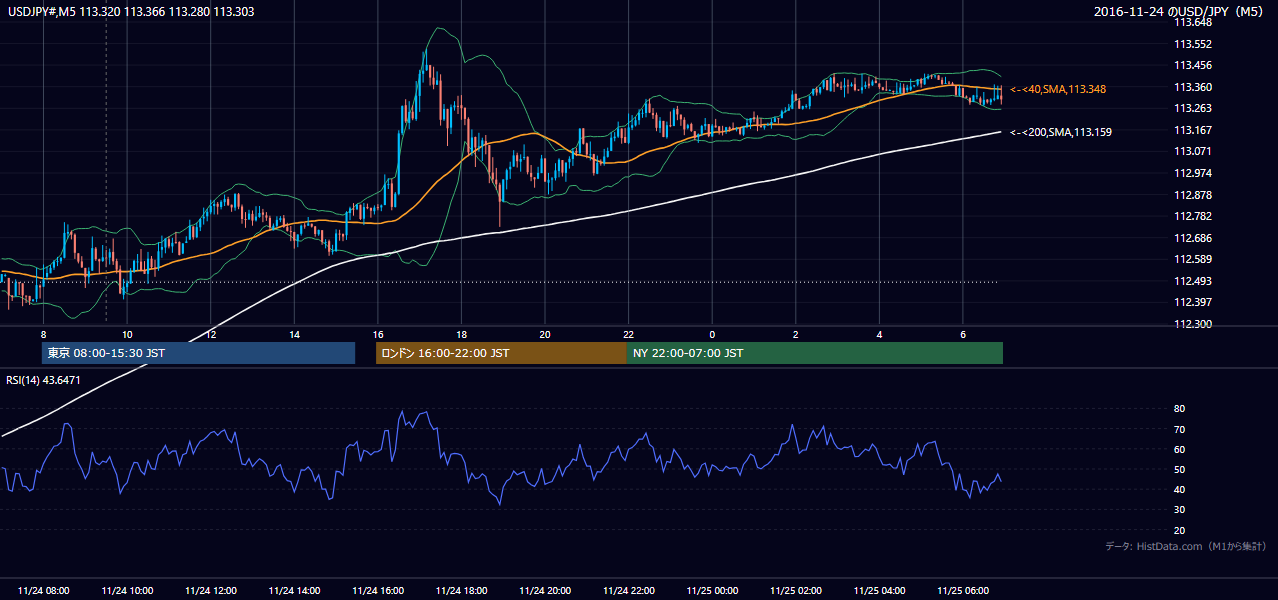Click the bottom 11/24 10:00 time label
This screenshot has height=600, width=1278.
[127, 591]
